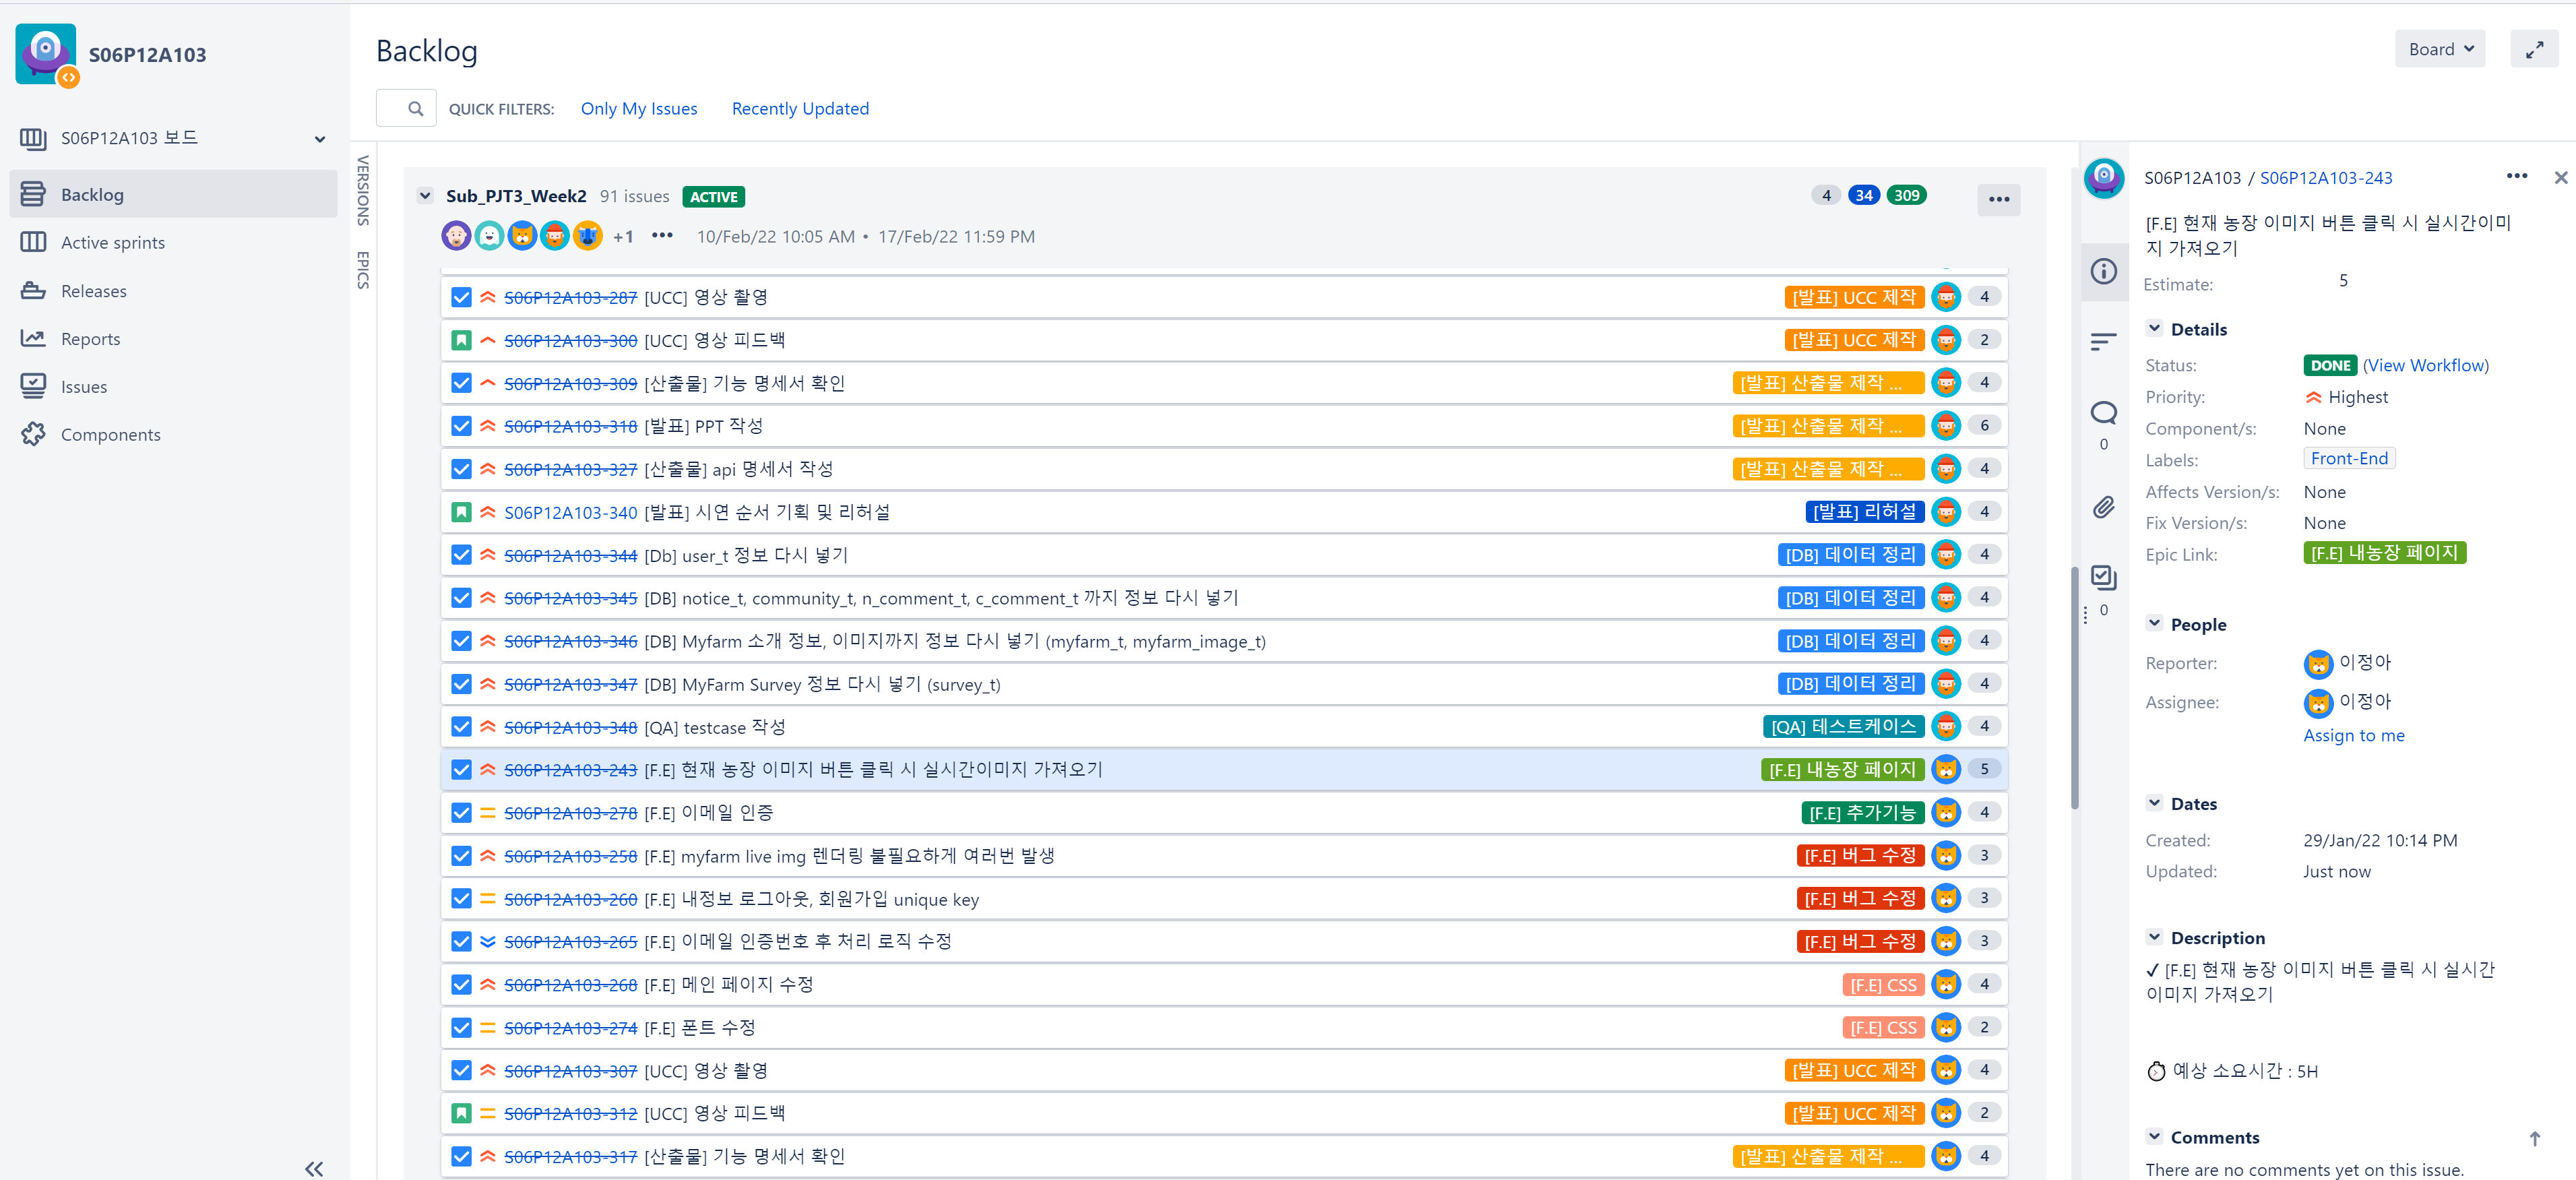The image size is (2576, 1180).
Task: Filter by first pink assignee avatar
Action: pos(456,236)
